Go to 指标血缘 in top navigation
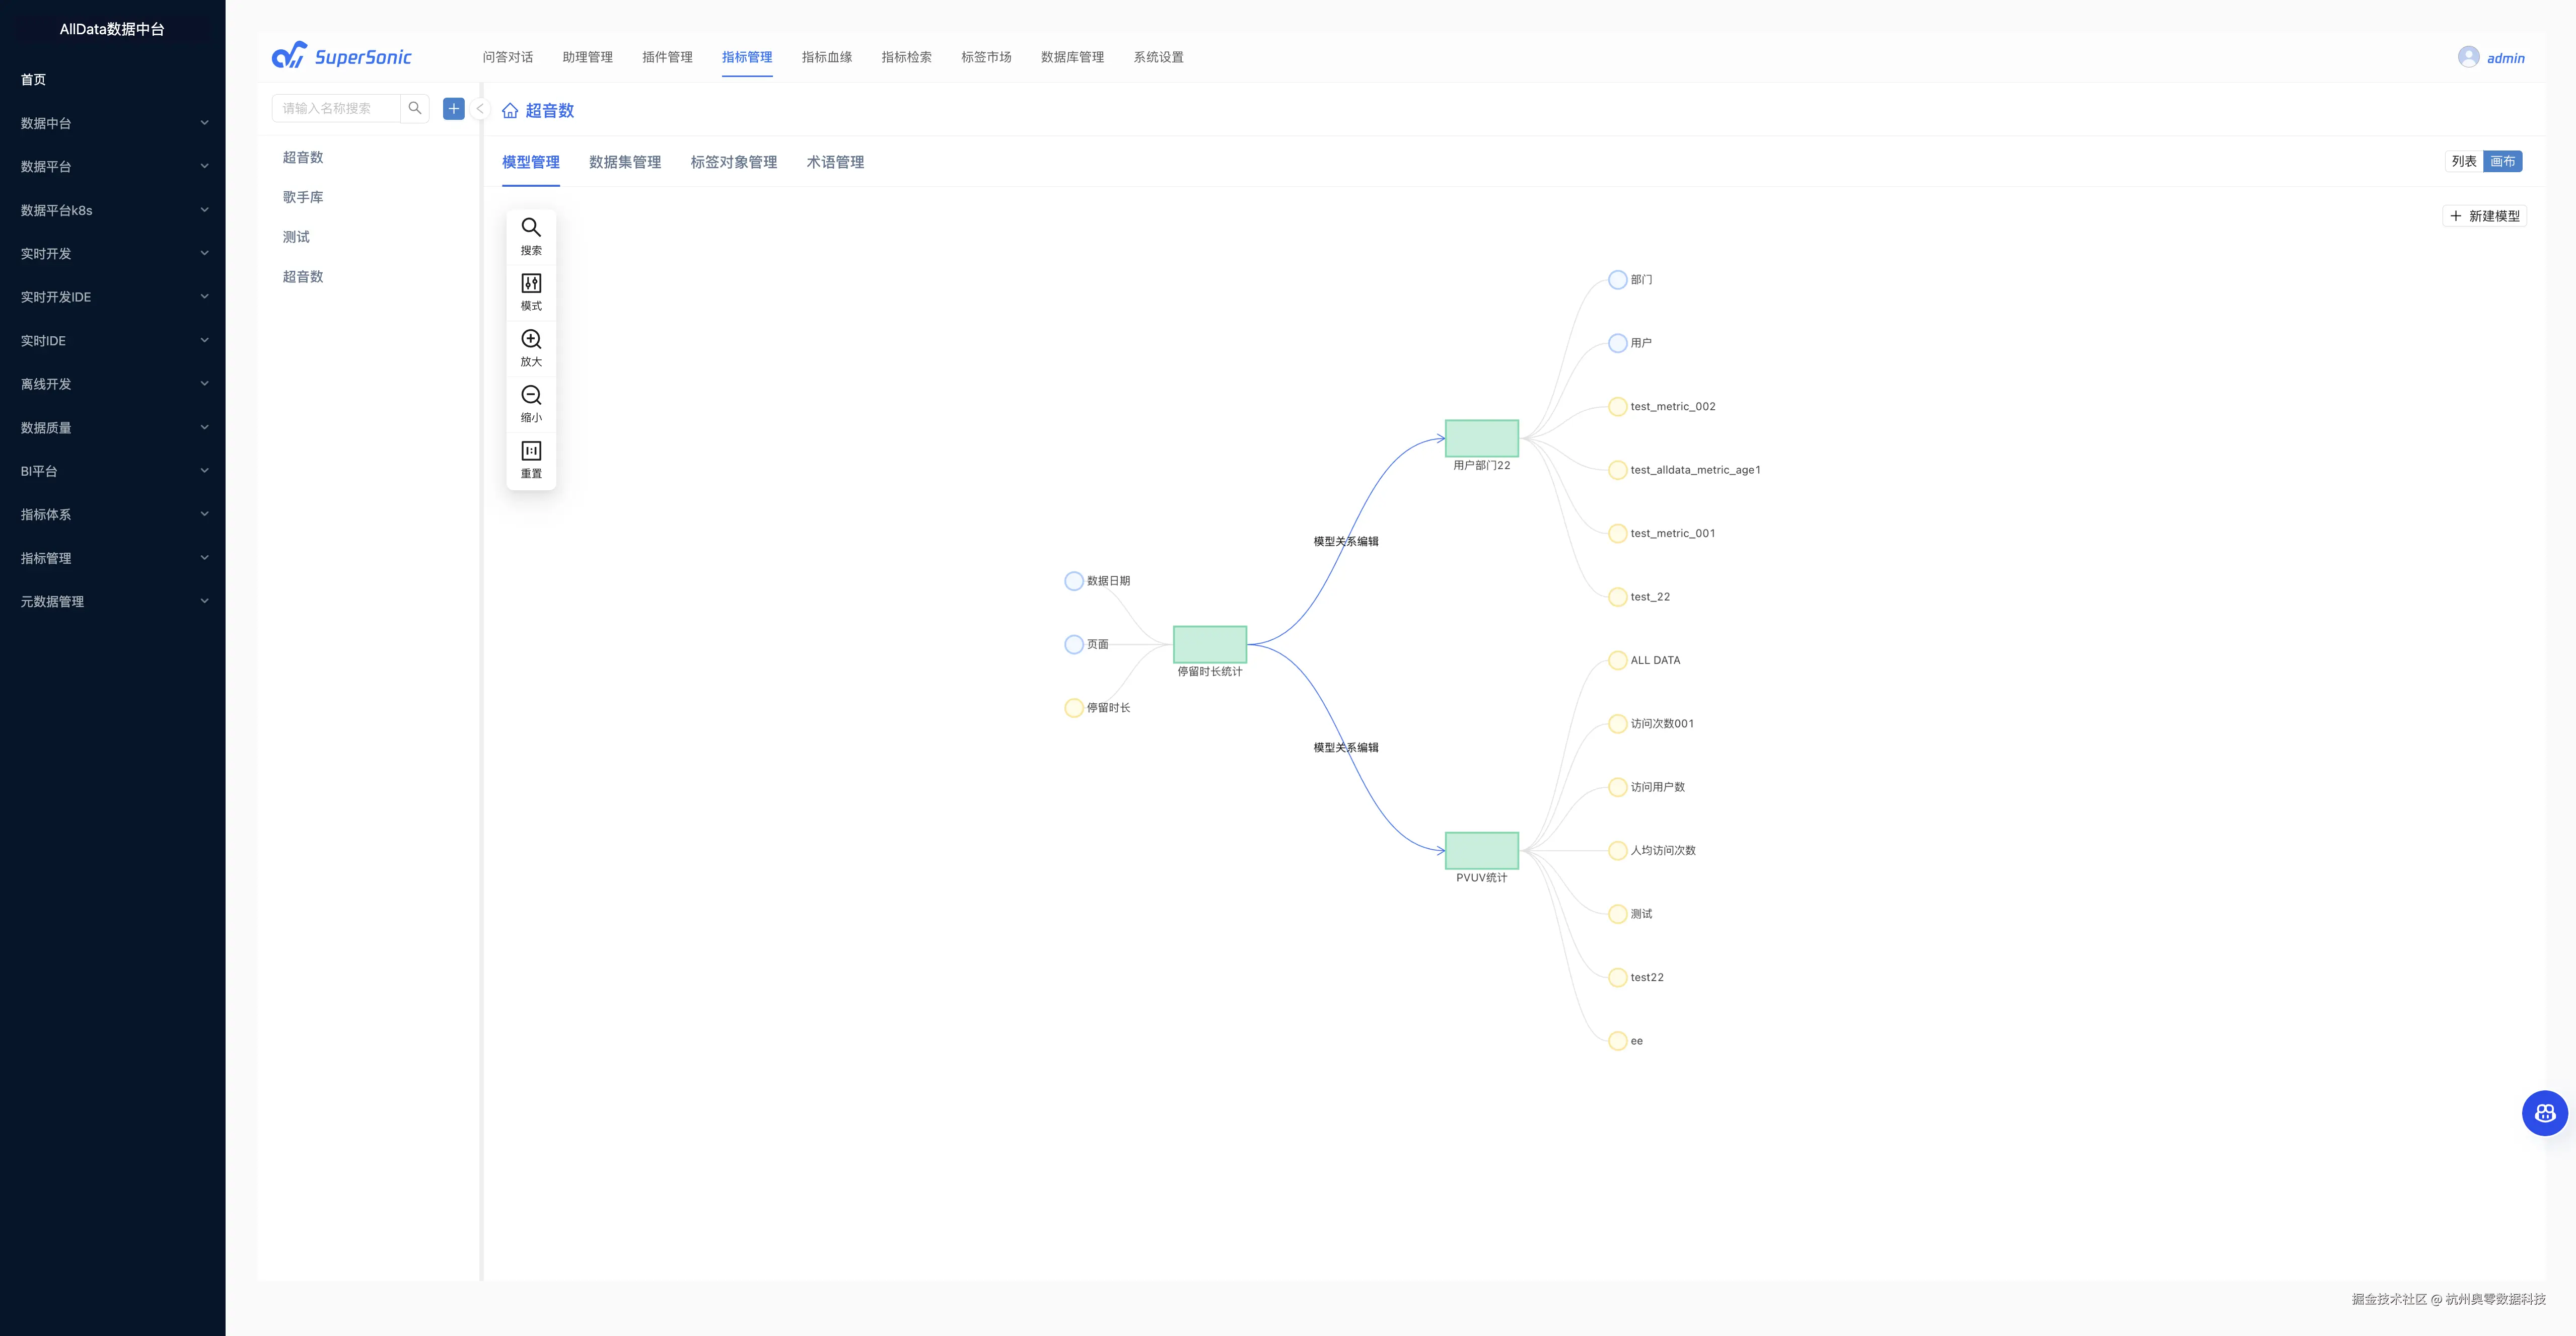This screenshot has height=1336, width=2576. coord(826,57)
